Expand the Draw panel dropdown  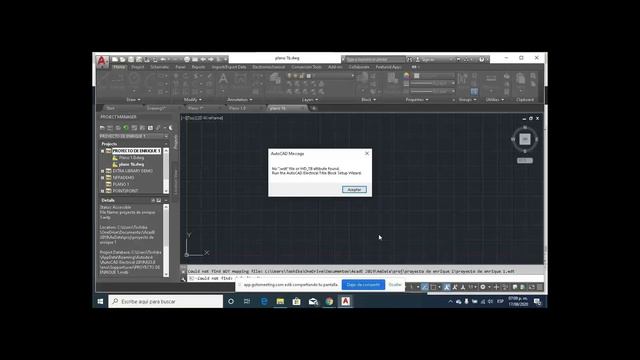coord(133,100)
